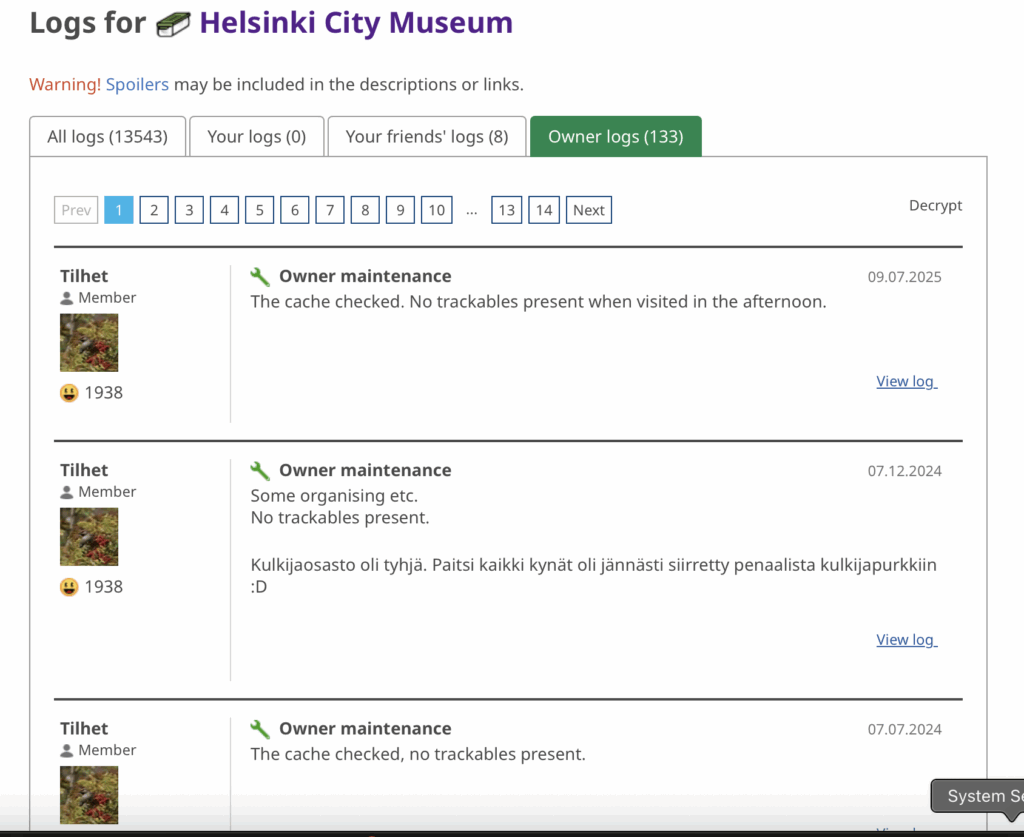Open the Helsinki City Museum cache link
1024x837 pixels.
[x=356, y=23]
